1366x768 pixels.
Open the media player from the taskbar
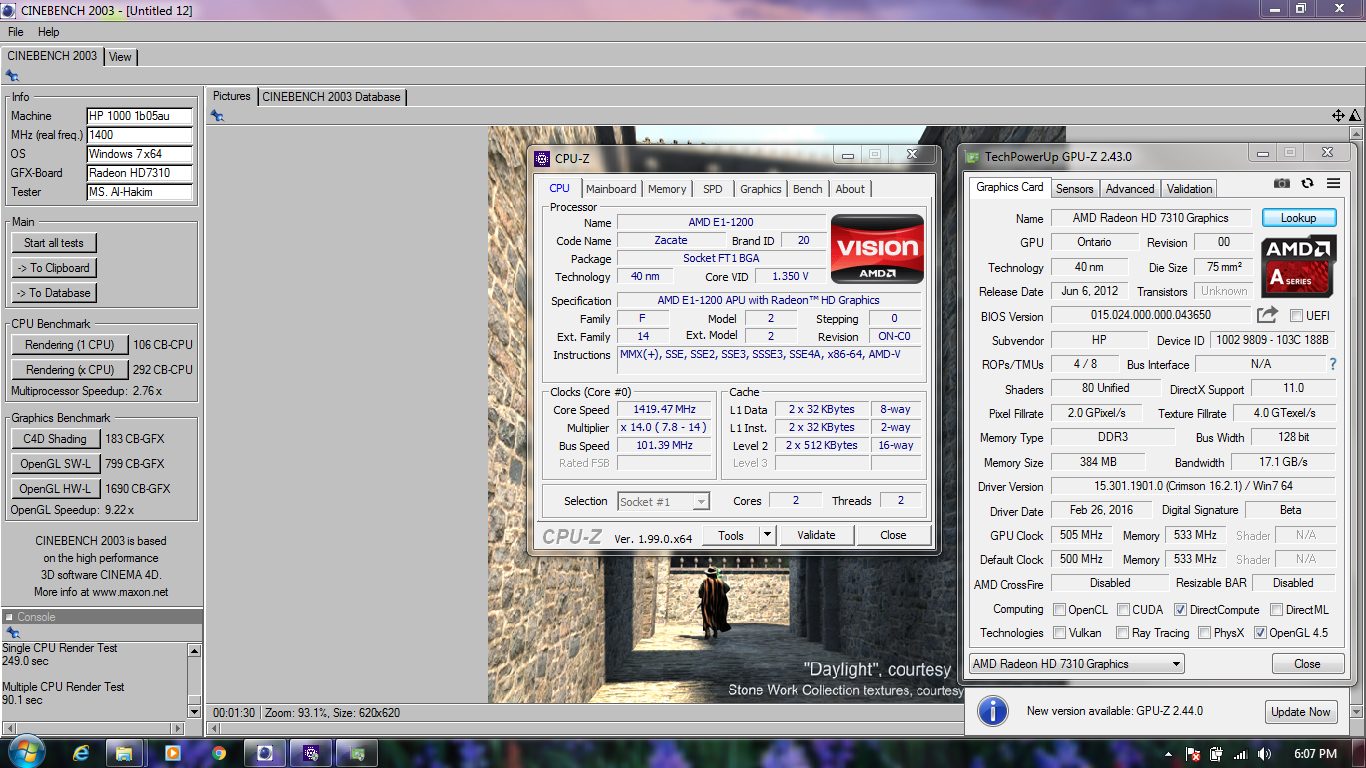tap(172, 753)
